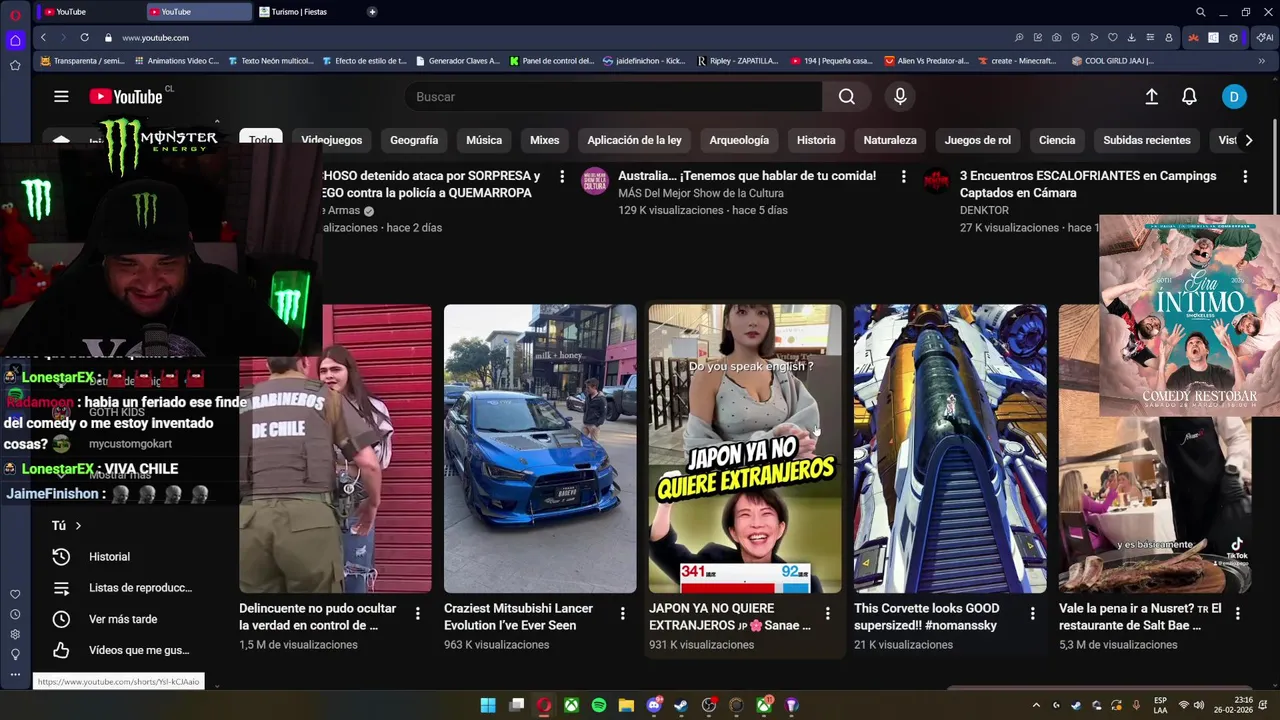
Task: Open options for Delincuente no pudo ocultar short
Action: coord(418,613)
